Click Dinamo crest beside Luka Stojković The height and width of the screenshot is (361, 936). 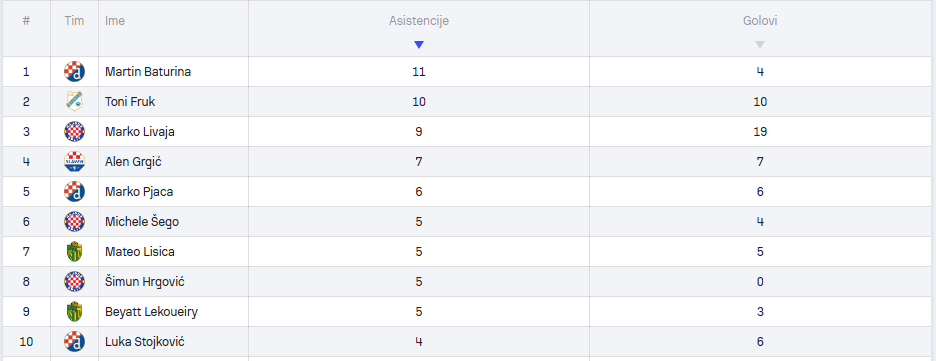[75, 341]
